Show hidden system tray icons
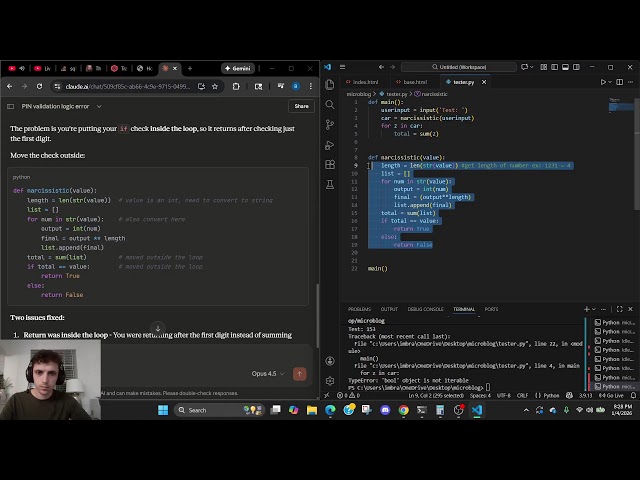 526,410
